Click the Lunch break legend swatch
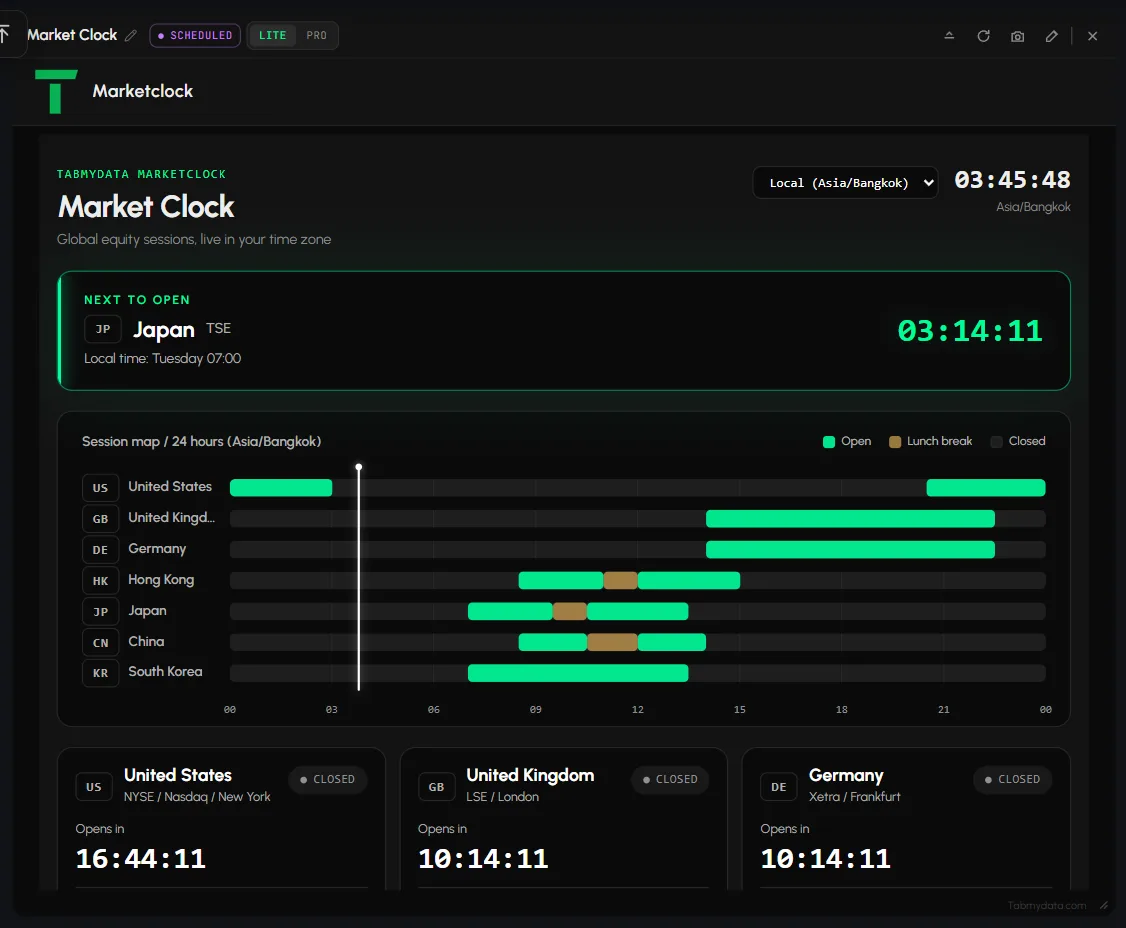Image resolution: width=1126 pixels, height=928 pixels. (895, 442)
